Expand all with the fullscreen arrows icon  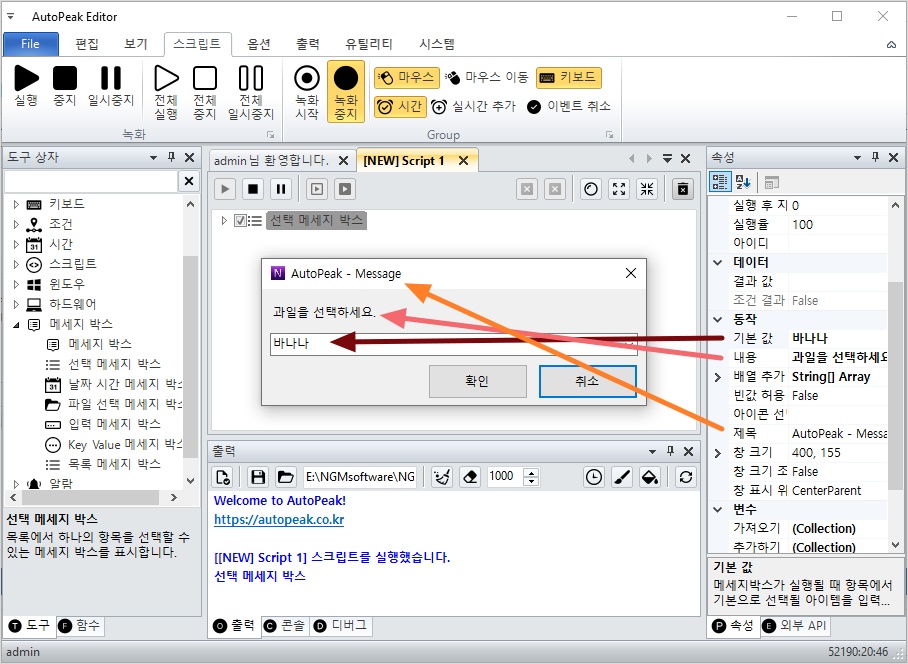click(619, 189)
